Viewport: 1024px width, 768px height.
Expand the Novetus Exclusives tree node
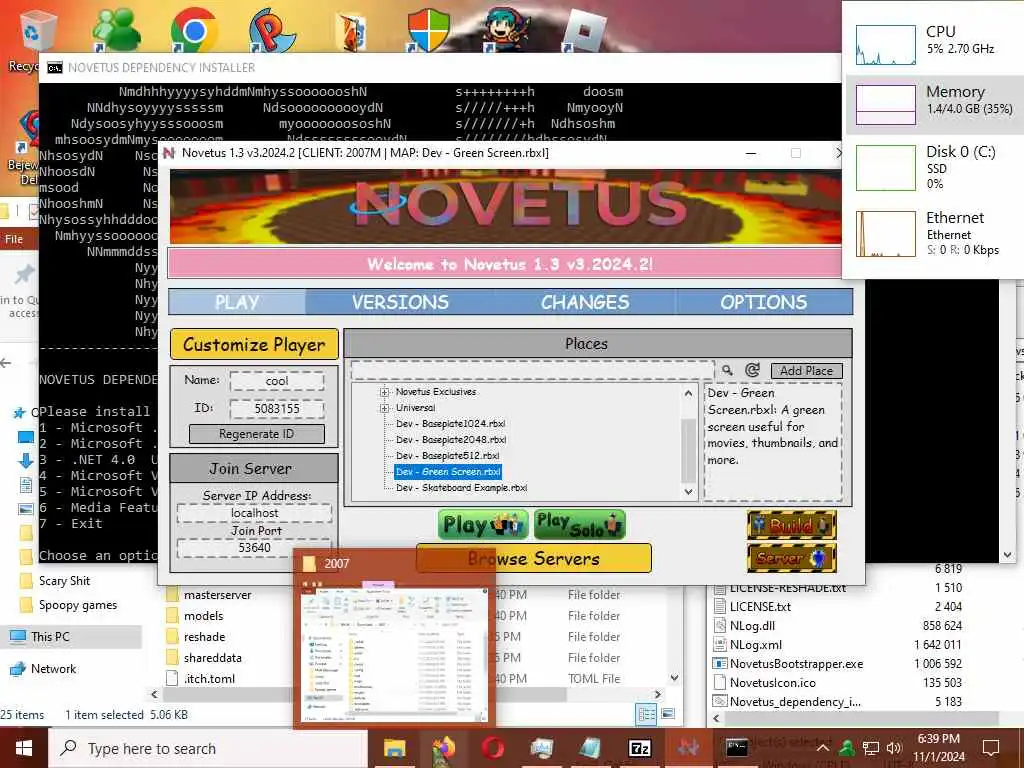pos(384,392)
